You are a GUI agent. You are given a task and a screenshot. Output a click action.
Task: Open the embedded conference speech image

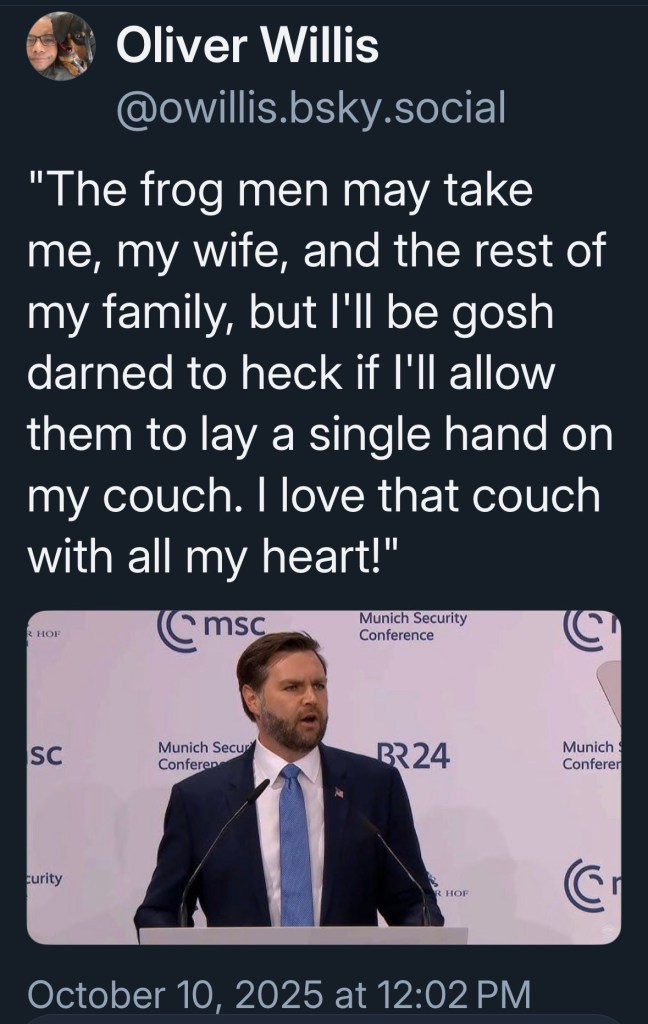(323, 777)
